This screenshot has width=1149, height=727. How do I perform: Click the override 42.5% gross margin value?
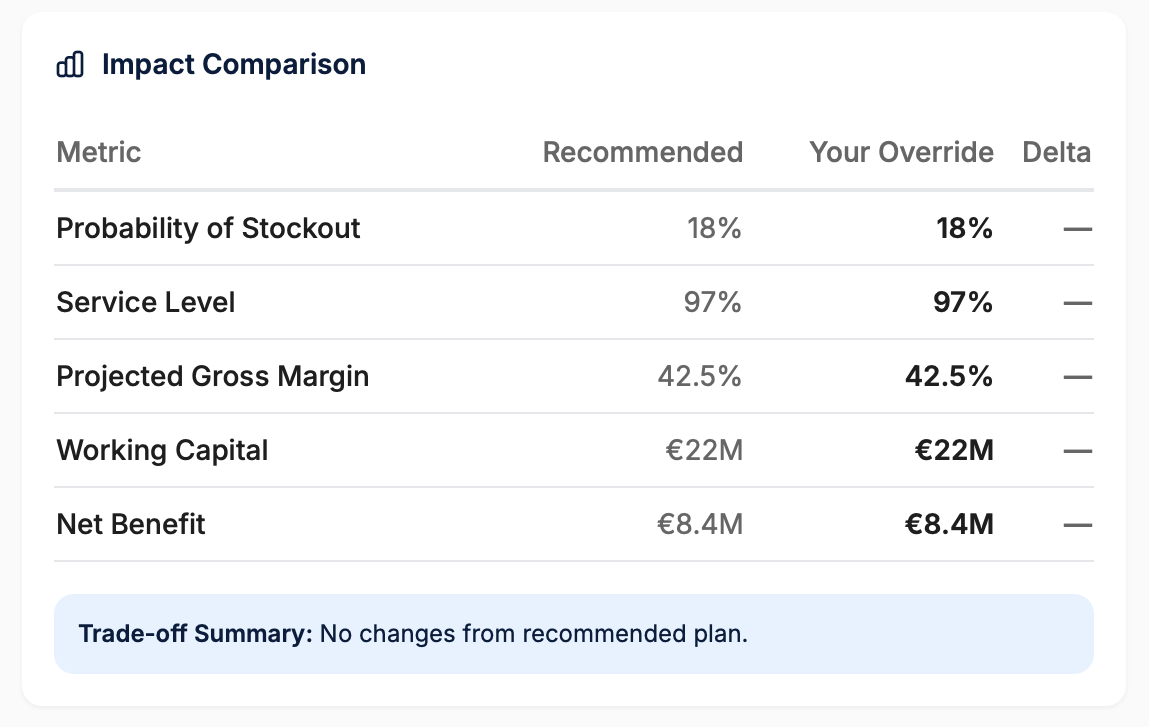(949, 376)
